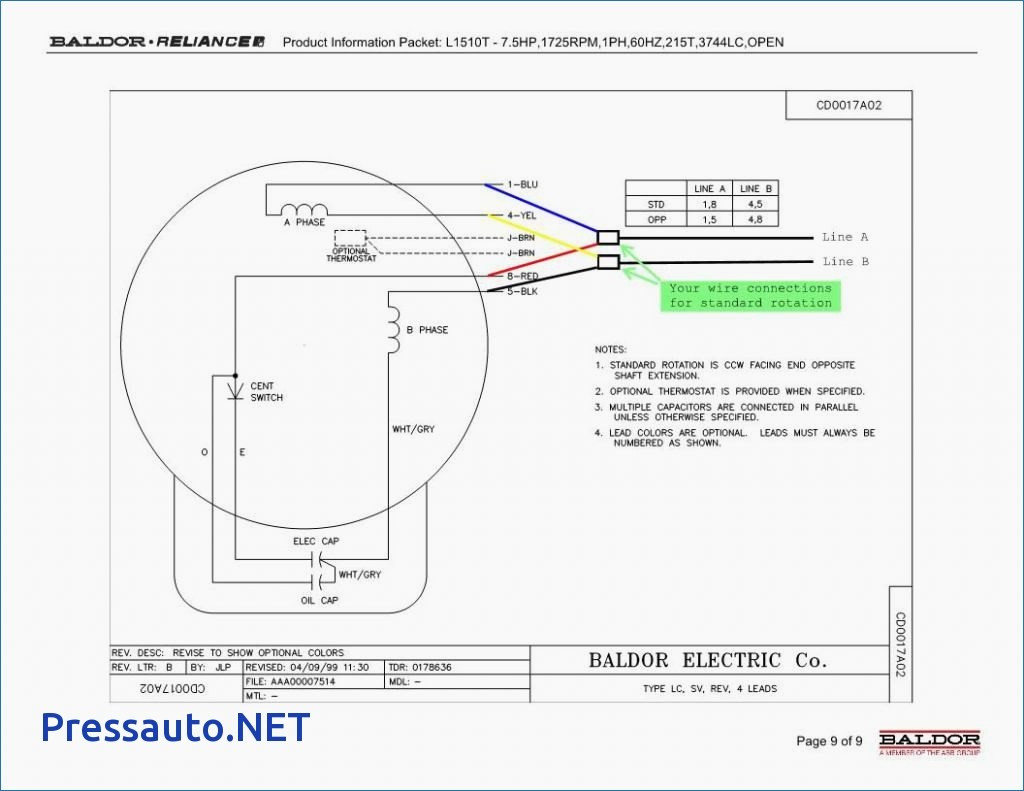Click note 4 about lead colors
Viewport: 1024px width, 791px height.
(x=735, y=438)
